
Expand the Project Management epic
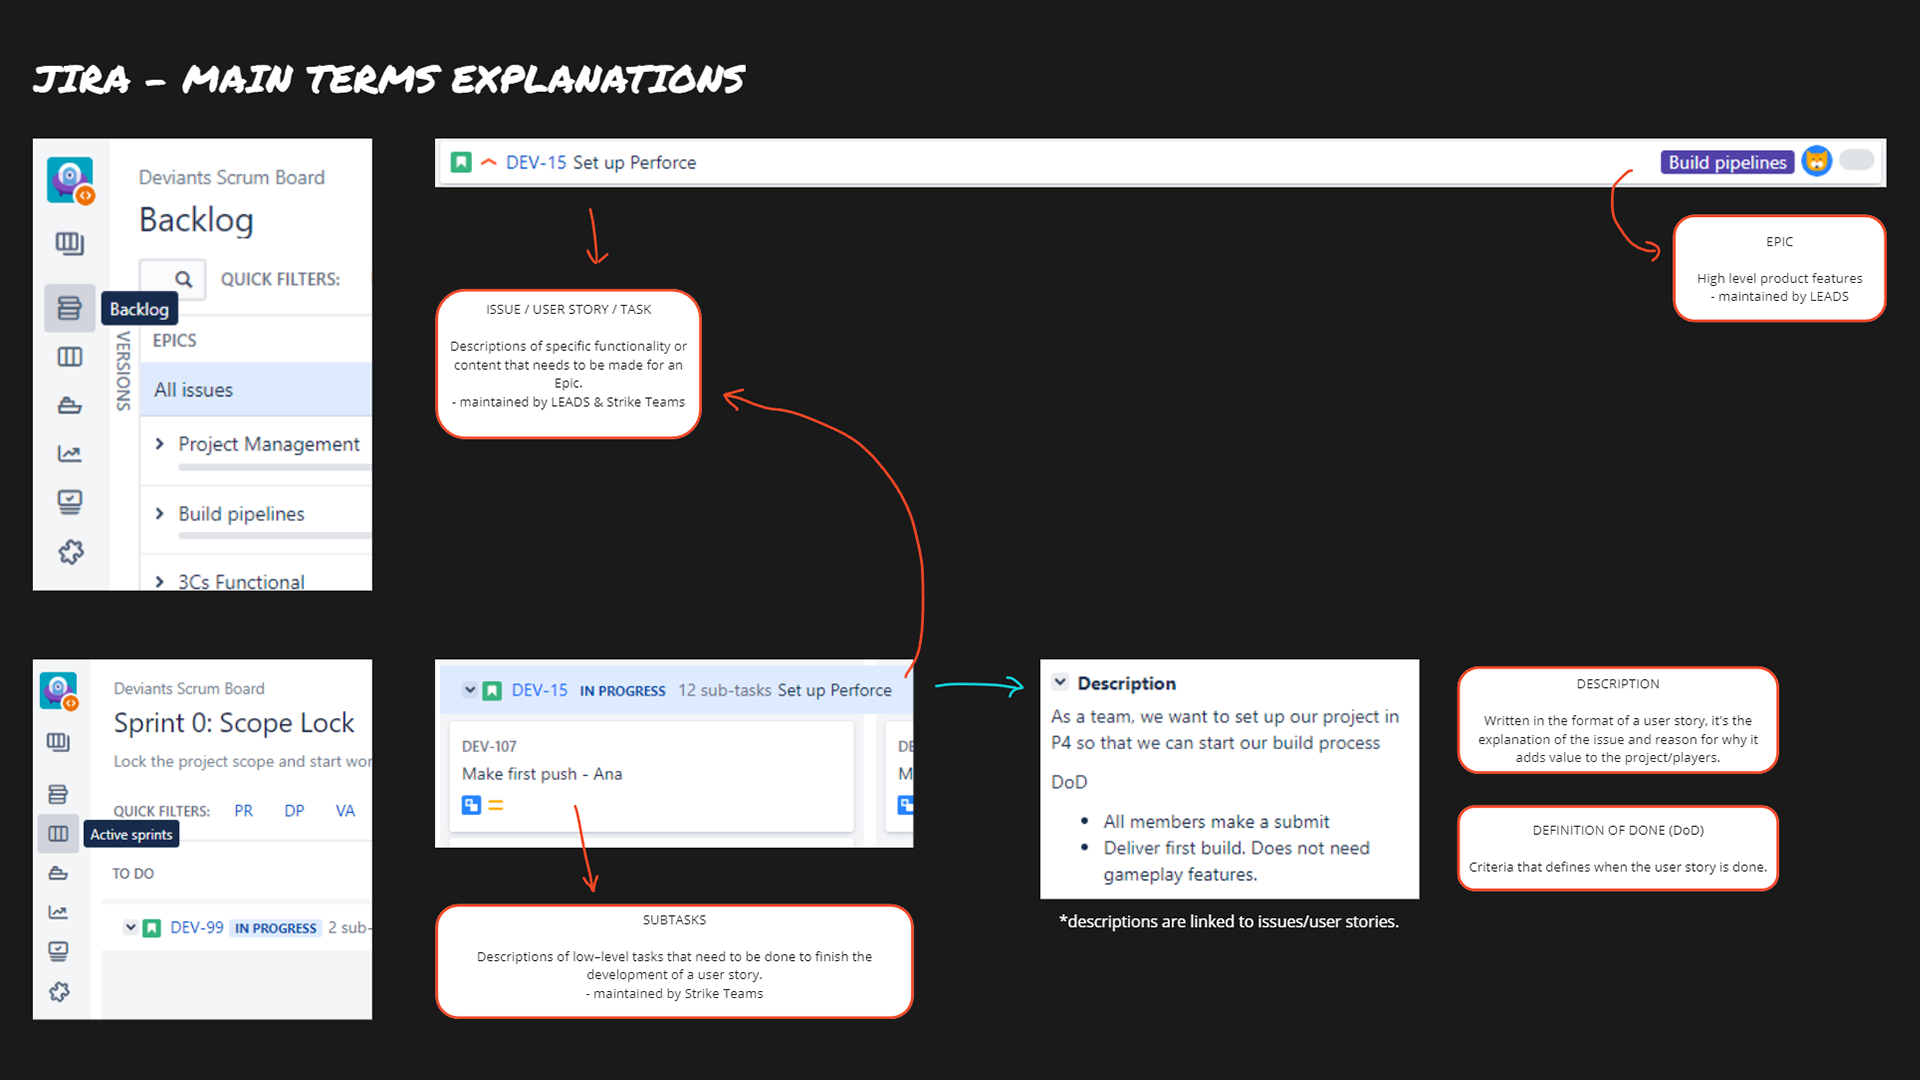160,444
